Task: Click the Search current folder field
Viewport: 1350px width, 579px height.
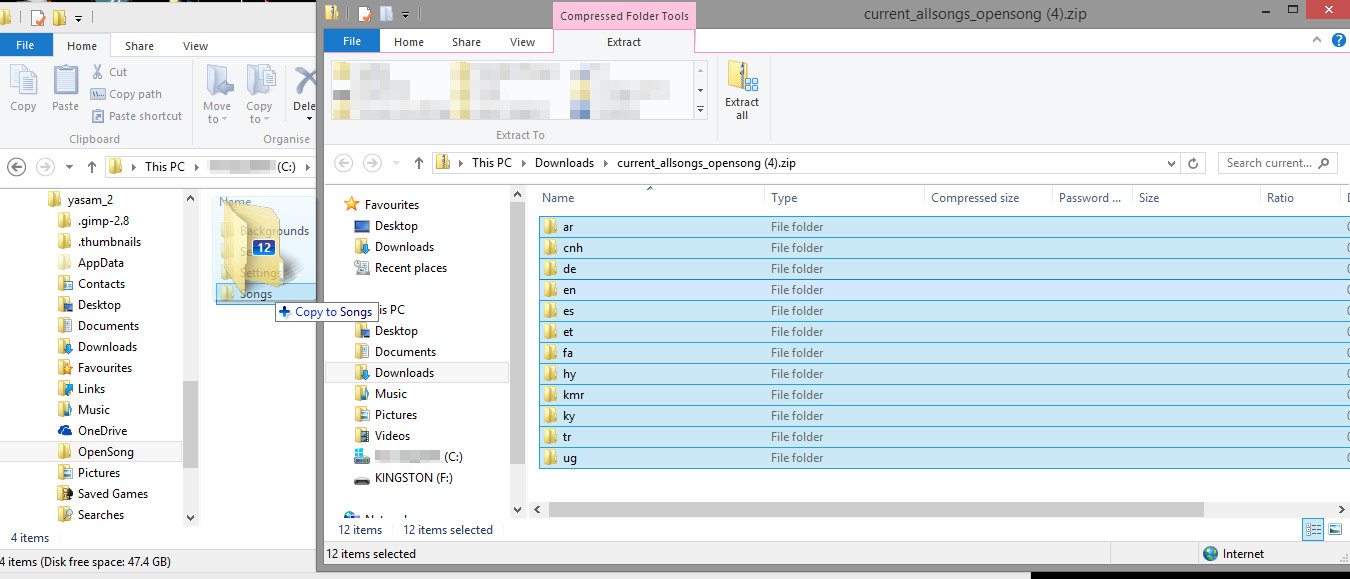Action: pos(1269,163)
